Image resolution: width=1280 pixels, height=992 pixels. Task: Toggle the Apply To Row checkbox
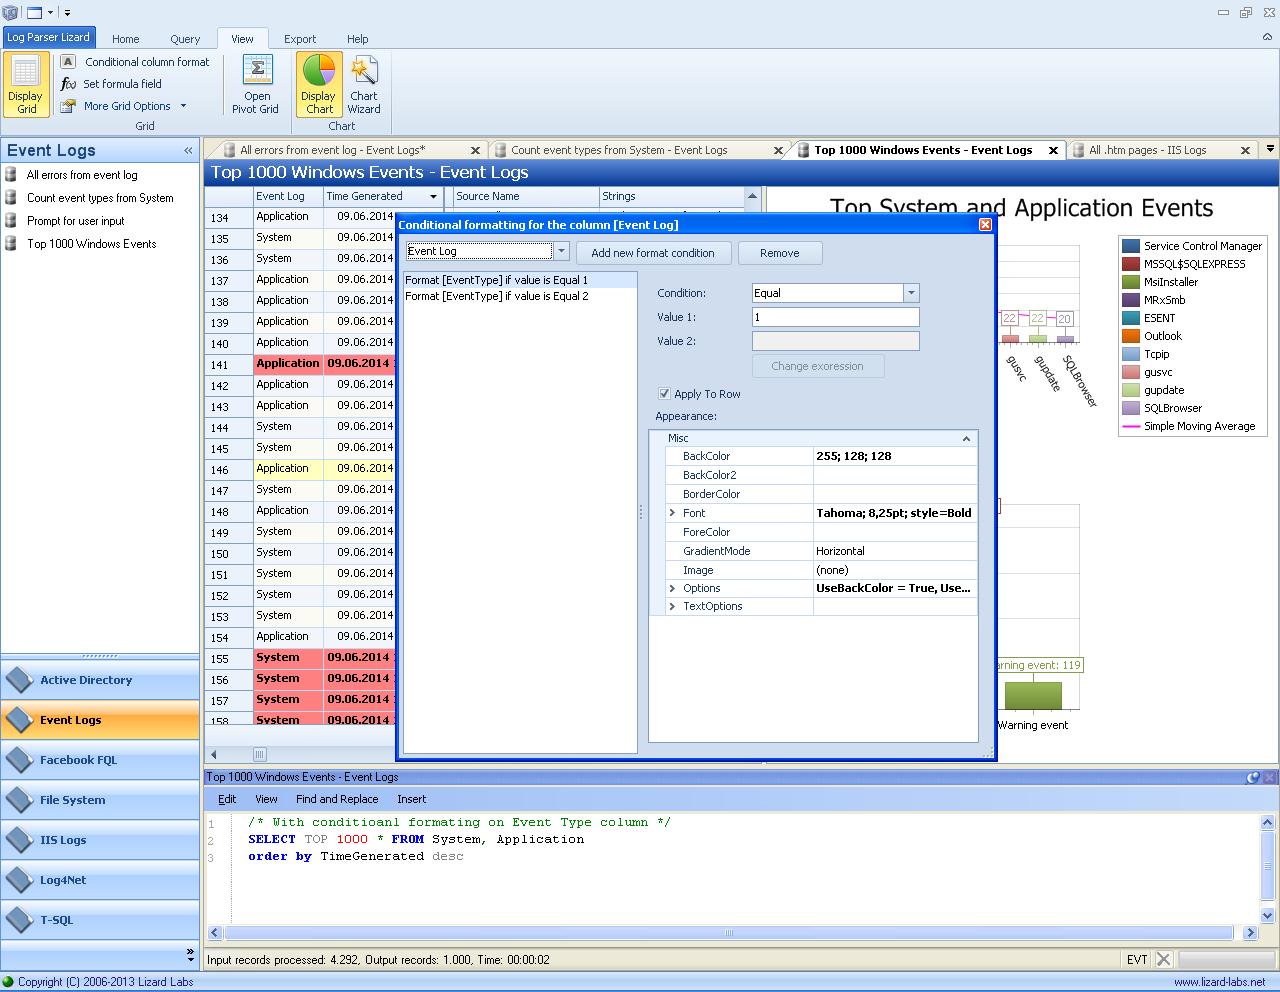[664, 394]
